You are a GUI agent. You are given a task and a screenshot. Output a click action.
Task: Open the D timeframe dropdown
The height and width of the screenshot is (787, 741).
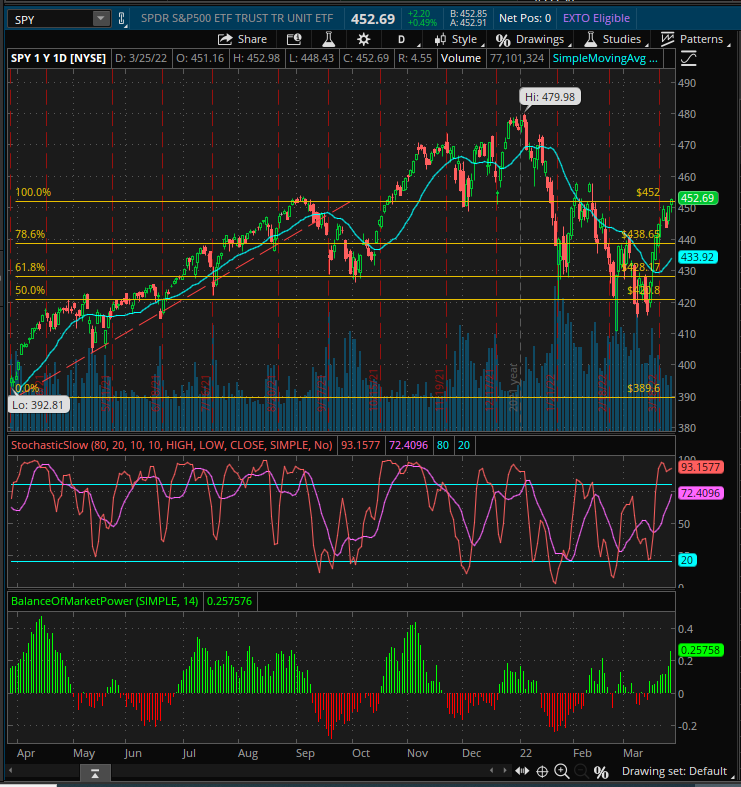(401, 39)
